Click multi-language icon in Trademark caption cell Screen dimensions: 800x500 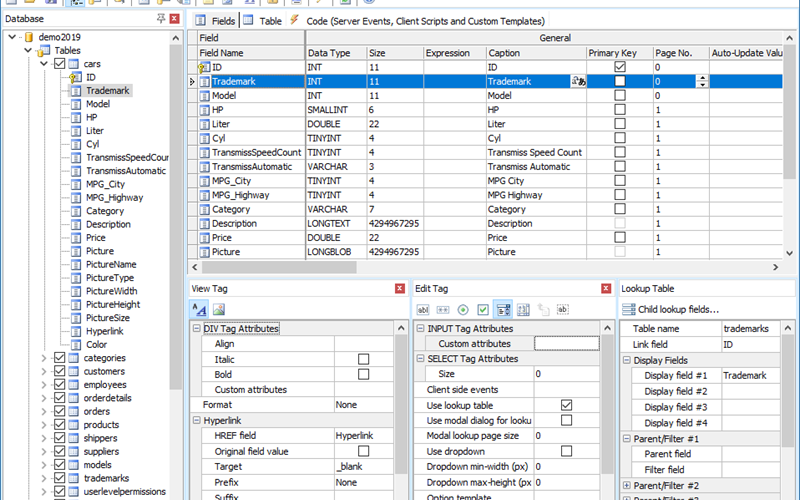point(578,81)
